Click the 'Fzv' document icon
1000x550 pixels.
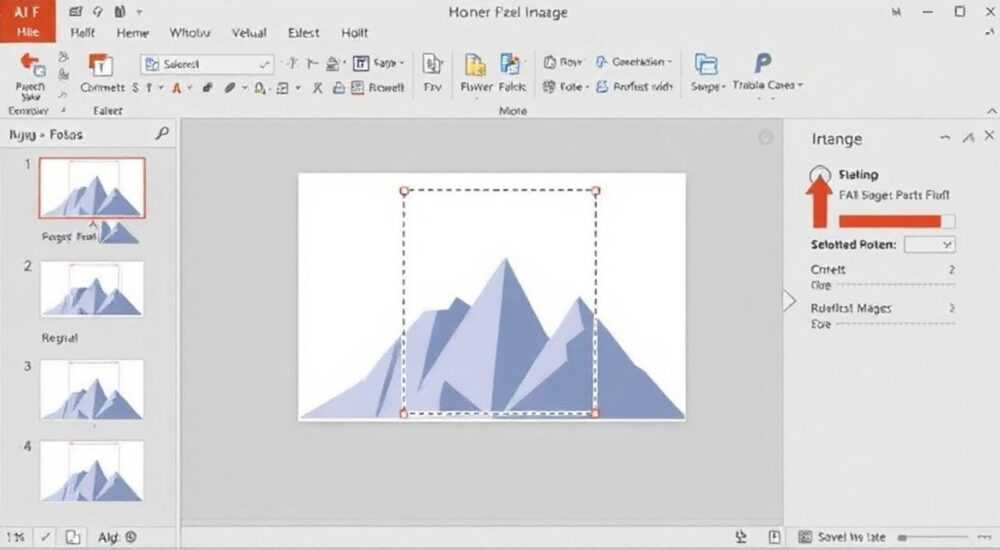(432, 64)
